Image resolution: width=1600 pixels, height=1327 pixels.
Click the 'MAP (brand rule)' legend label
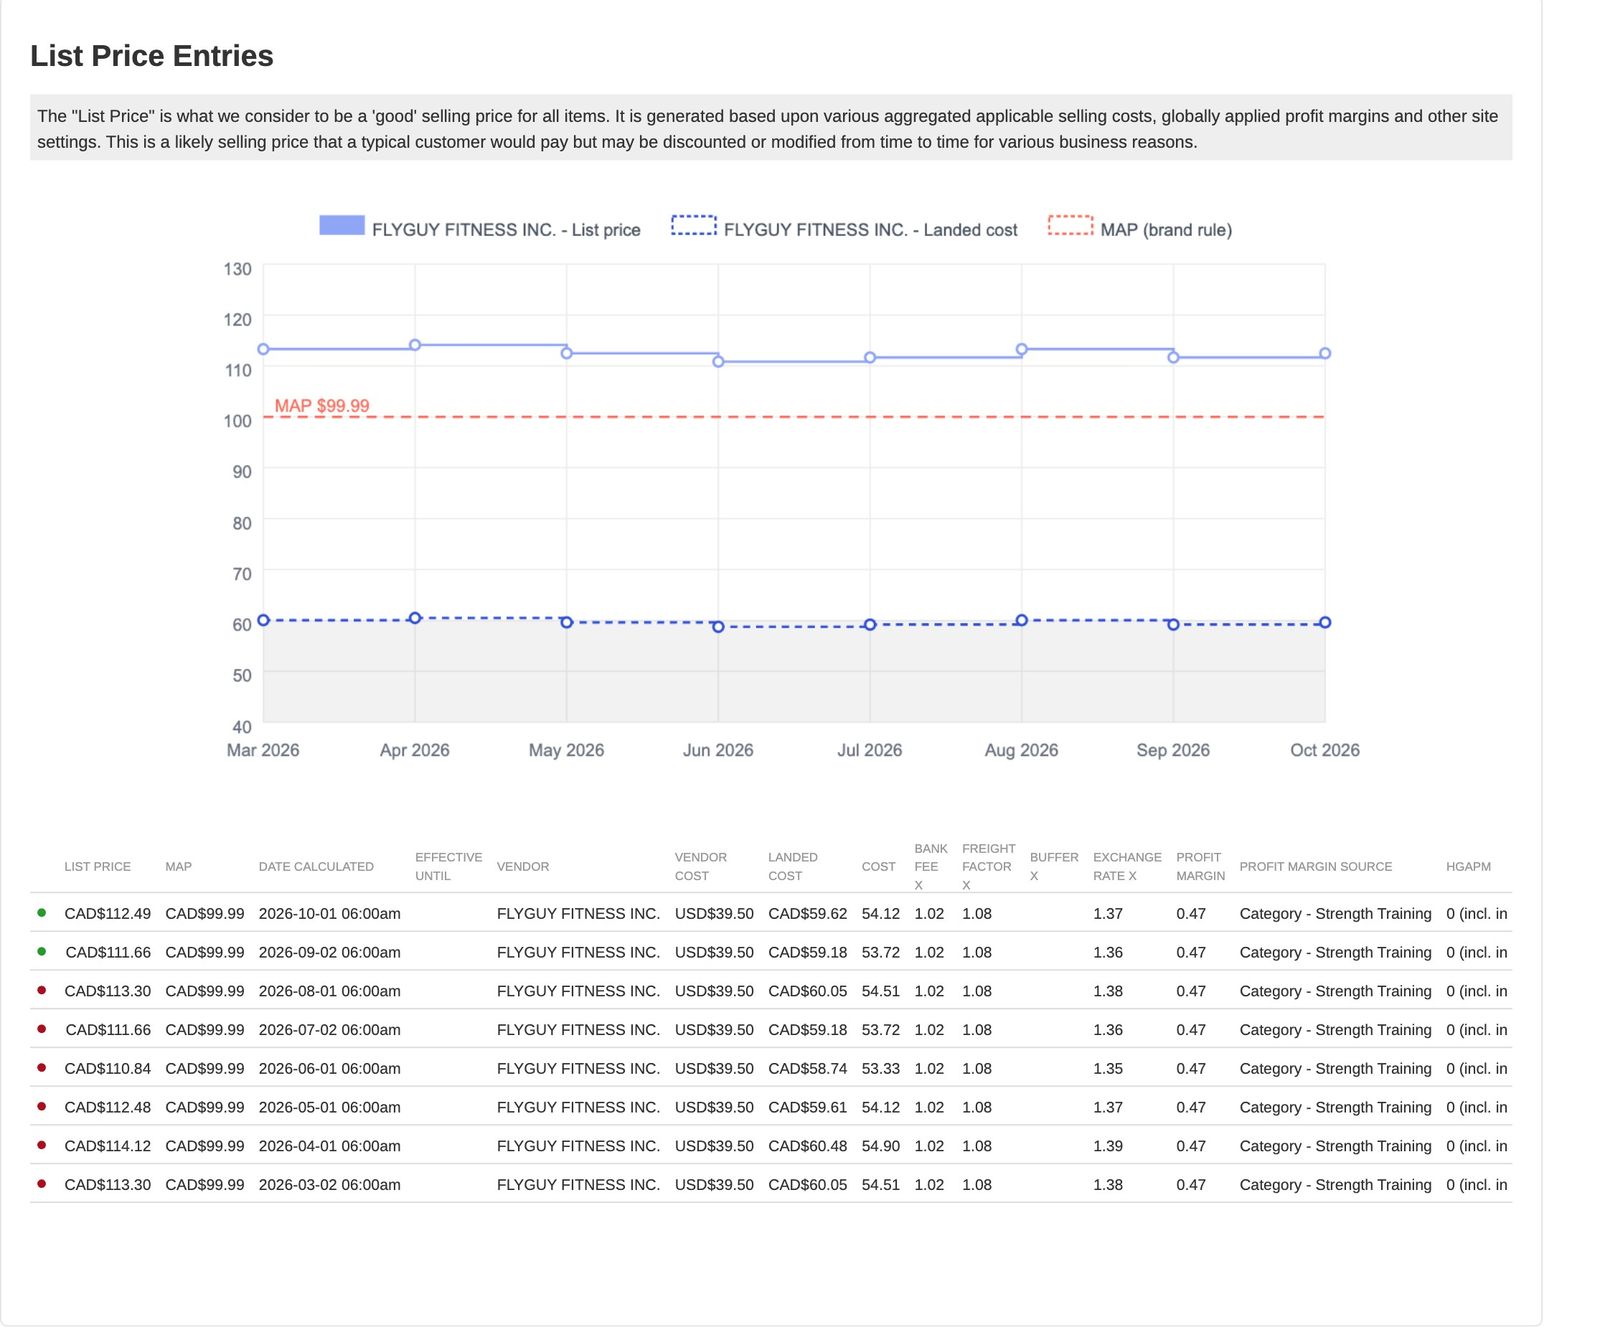[x=1166, y=230]
